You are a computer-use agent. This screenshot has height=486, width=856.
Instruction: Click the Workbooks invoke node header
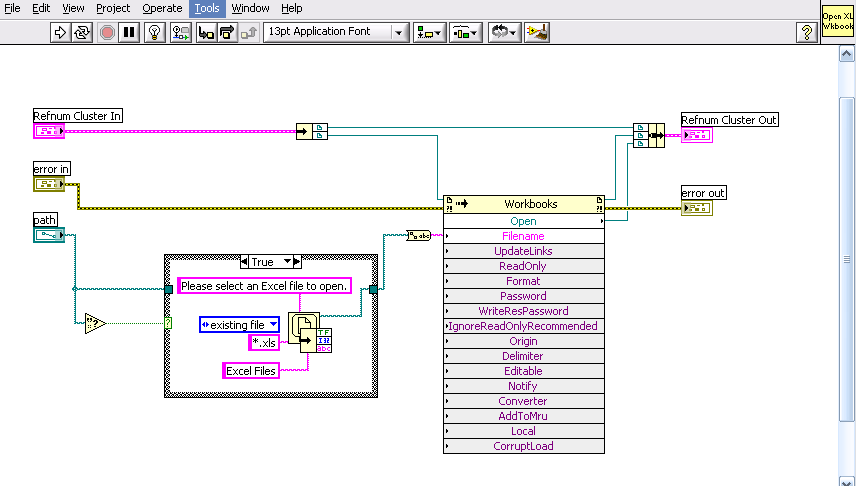pyautogui.click(x=524, y=204)
